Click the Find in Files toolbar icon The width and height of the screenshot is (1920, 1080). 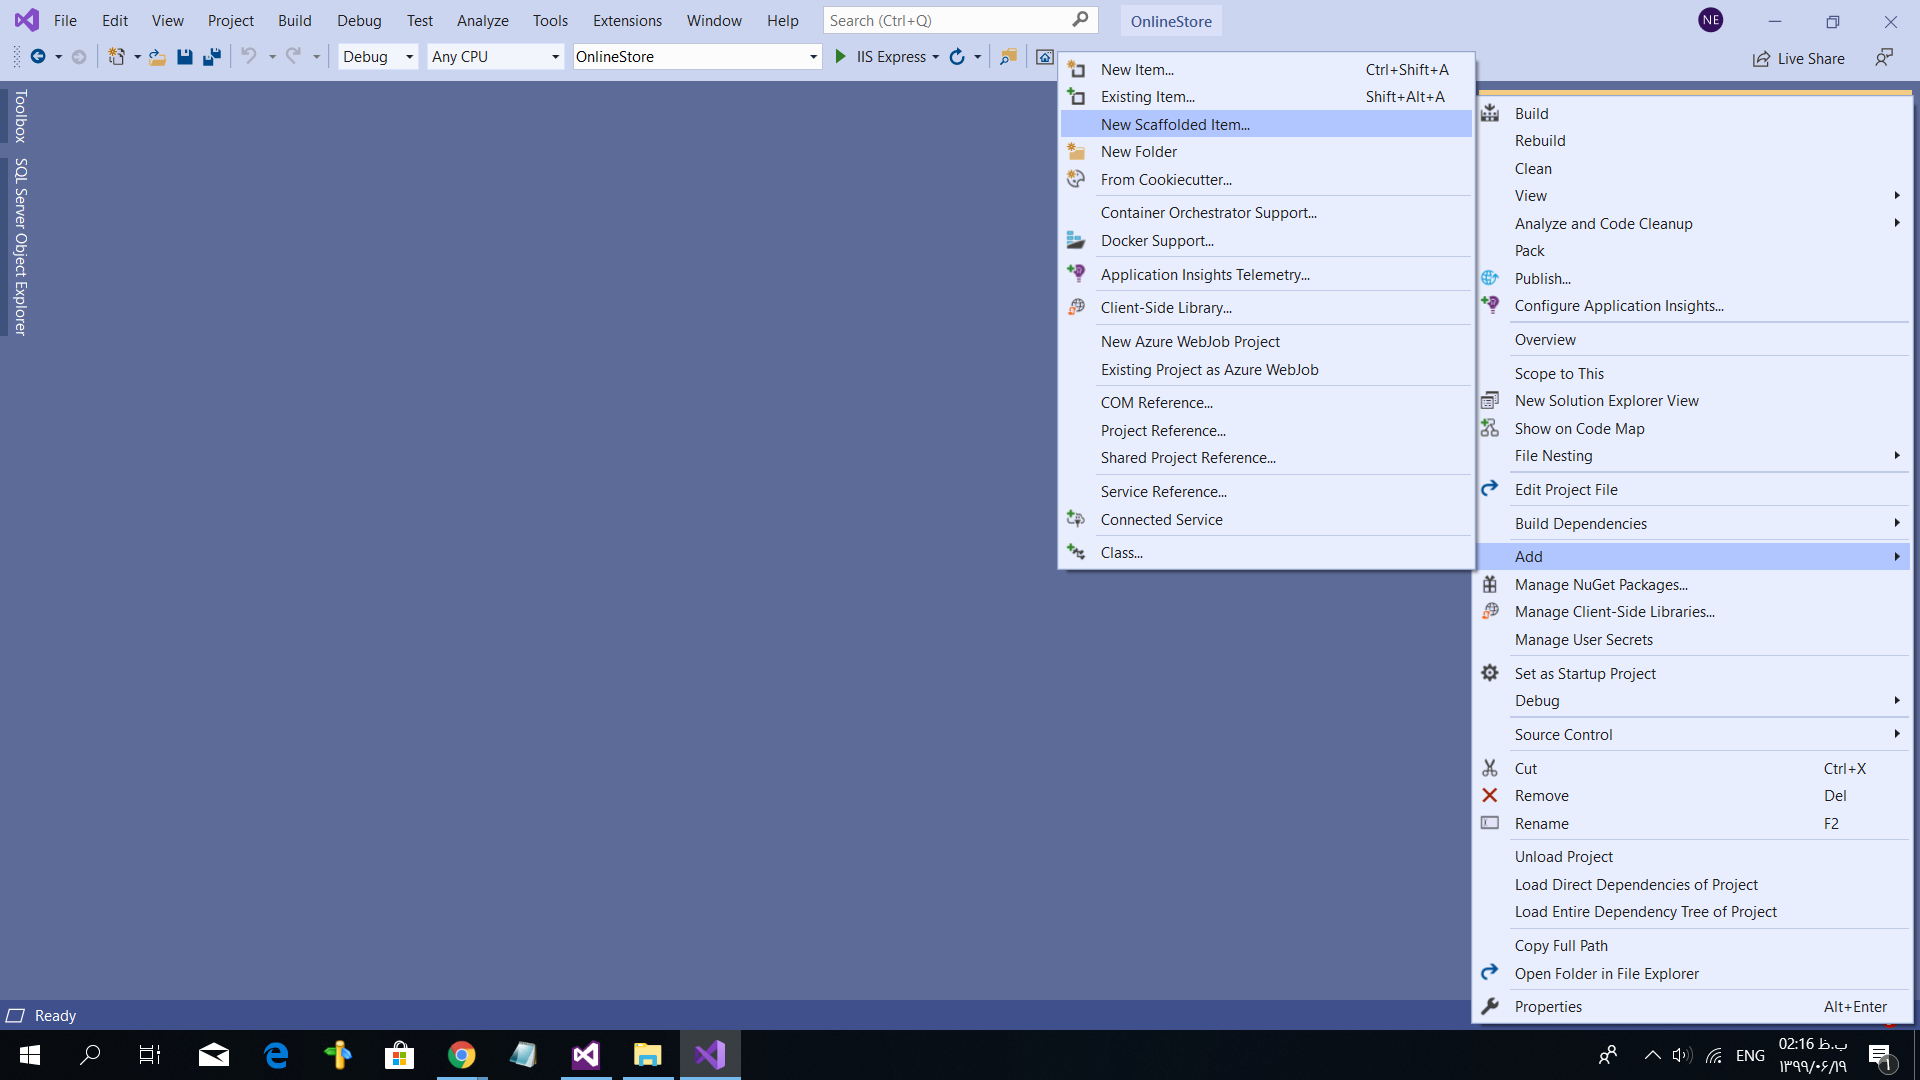(1008, 57)
